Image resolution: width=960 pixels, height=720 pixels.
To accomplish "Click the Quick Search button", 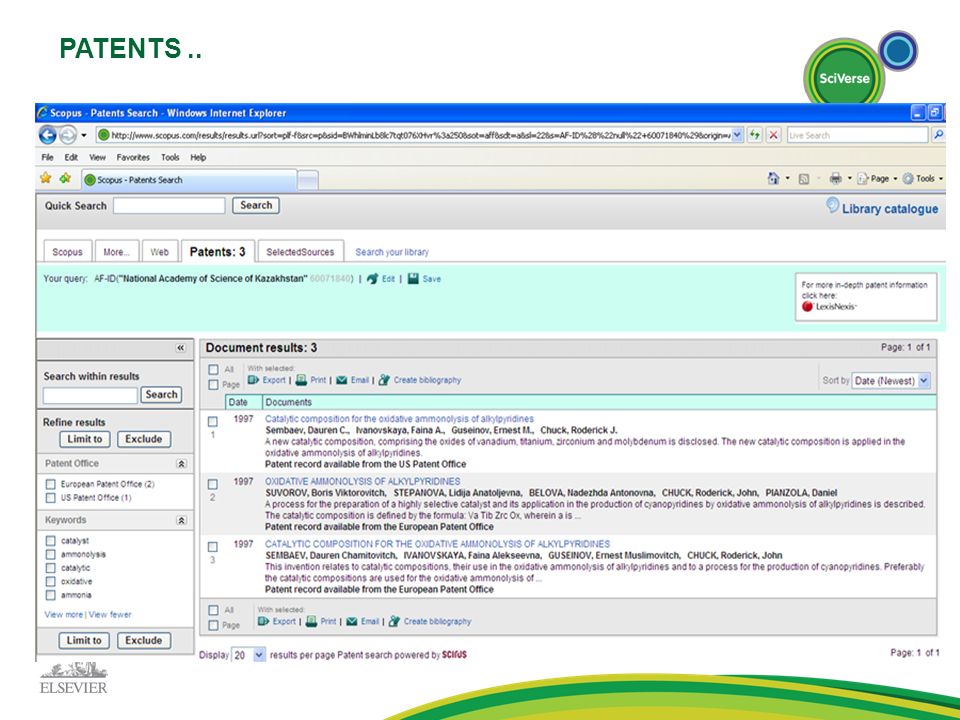I will (x=256, y=206).
